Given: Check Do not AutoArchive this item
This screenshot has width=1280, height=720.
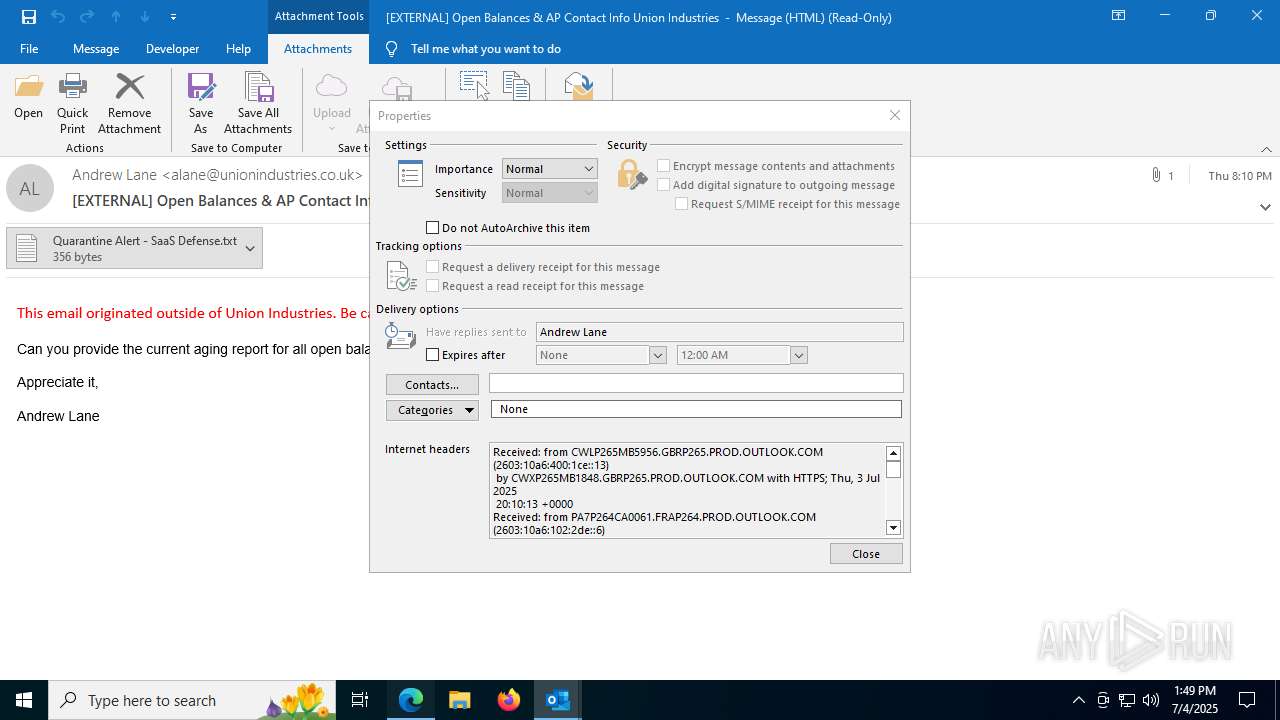Looking at the screenshot, I should (433, 228).
